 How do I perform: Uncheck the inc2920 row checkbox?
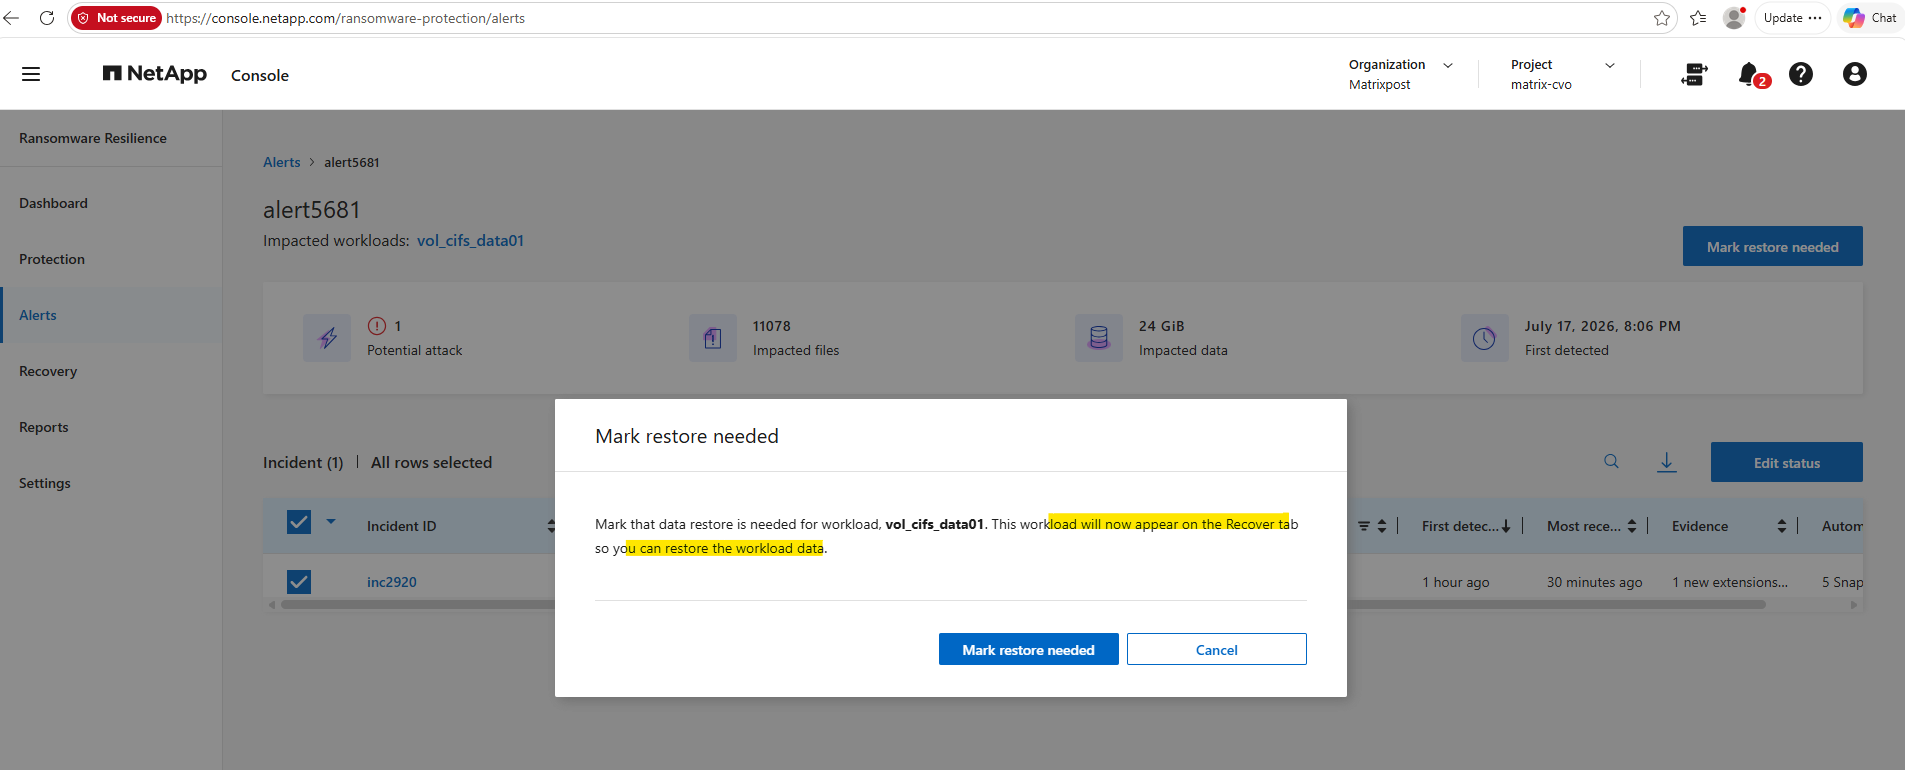pyautogui.click(x=299, y=582)
